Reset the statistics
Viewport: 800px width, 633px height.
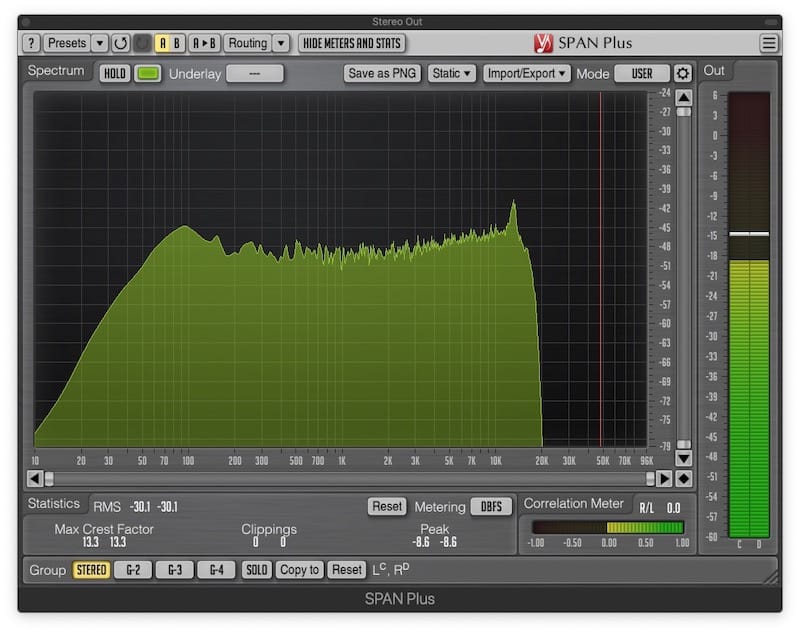(387, 507)
